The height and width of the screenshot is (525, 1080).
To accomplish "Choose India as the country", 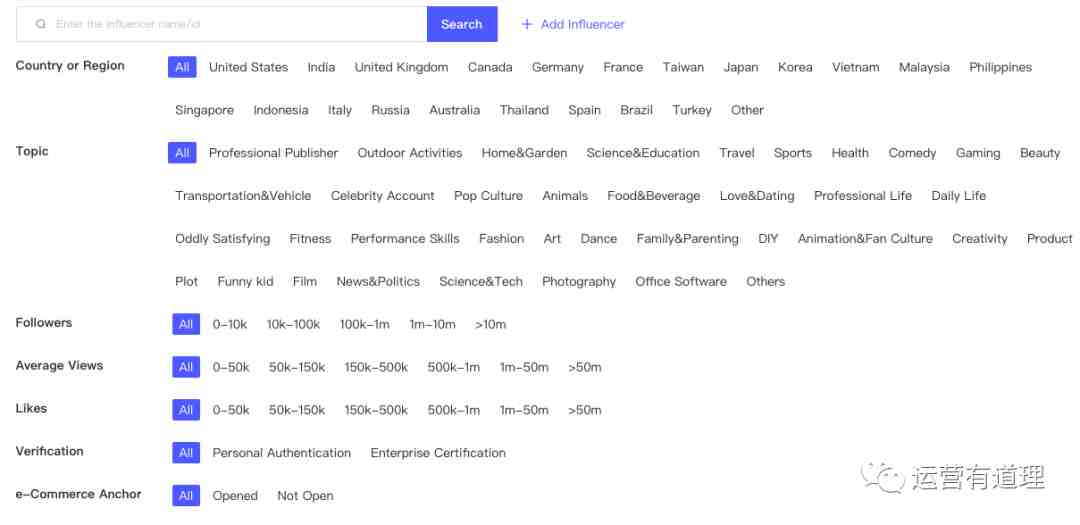I will 321,67.
